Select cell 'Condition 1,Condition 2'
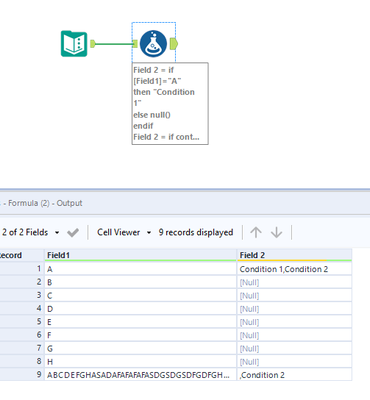370x400 pixels. click(294, 269)
